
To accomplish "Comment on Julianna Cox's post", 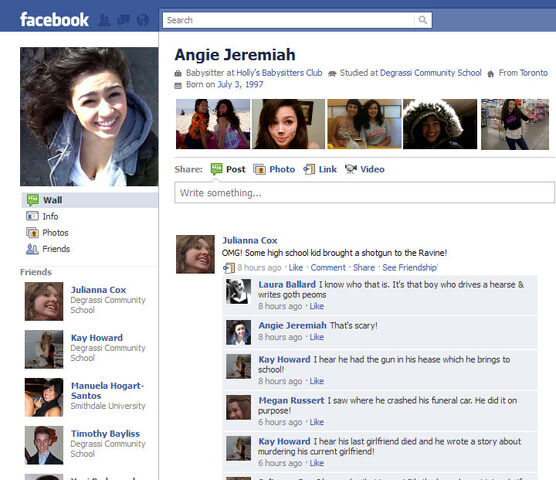I will (328, 268).
